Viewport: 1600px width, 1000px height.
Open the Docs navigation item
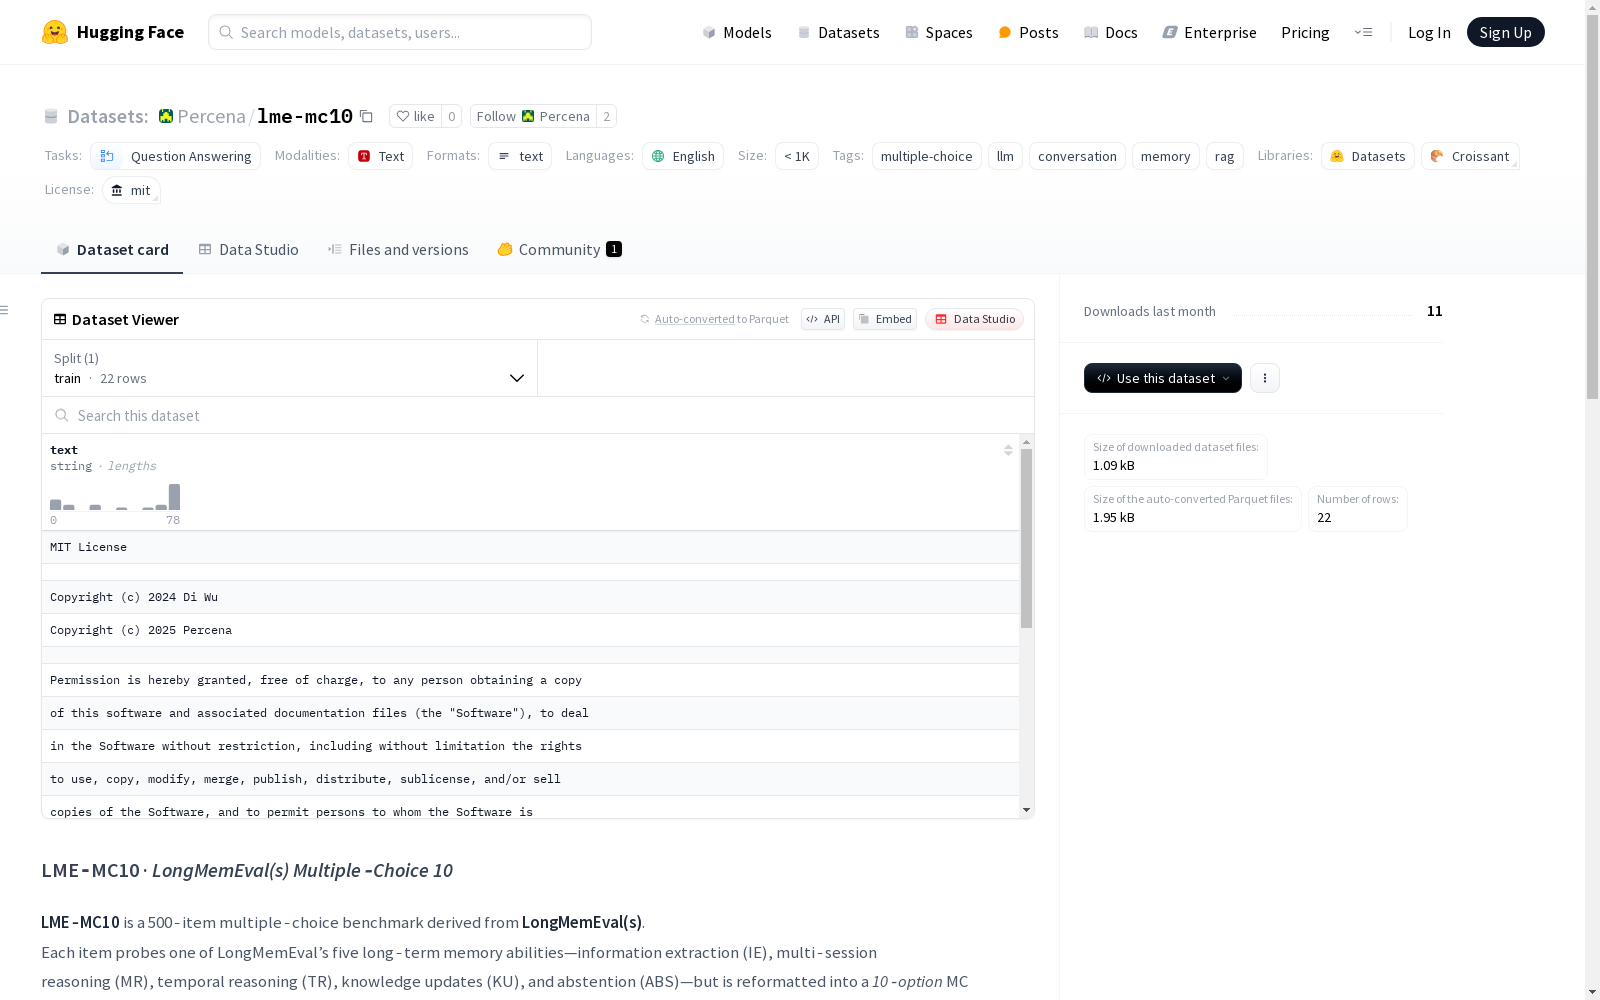tap(1111, 32)
